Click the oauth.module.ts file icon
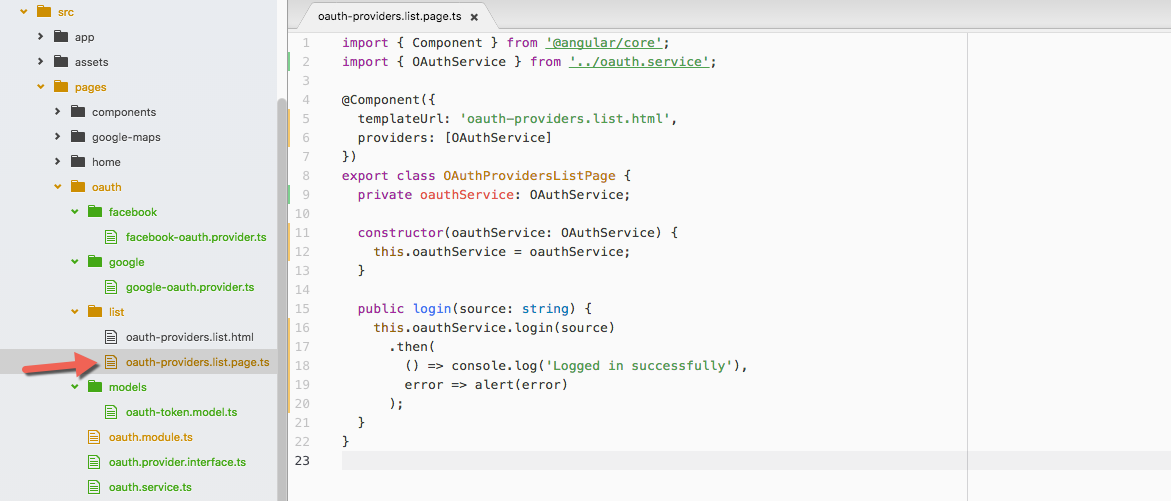 94,437
